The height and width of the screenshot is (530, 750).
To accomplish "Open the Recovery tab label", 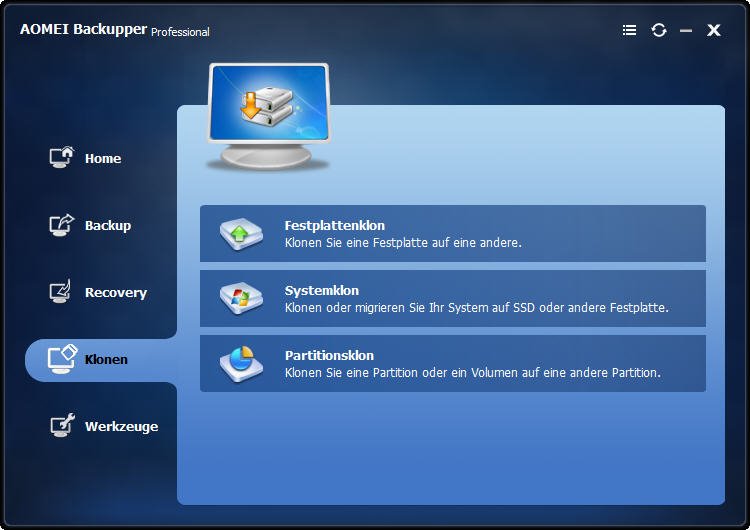I will [116, 292].
